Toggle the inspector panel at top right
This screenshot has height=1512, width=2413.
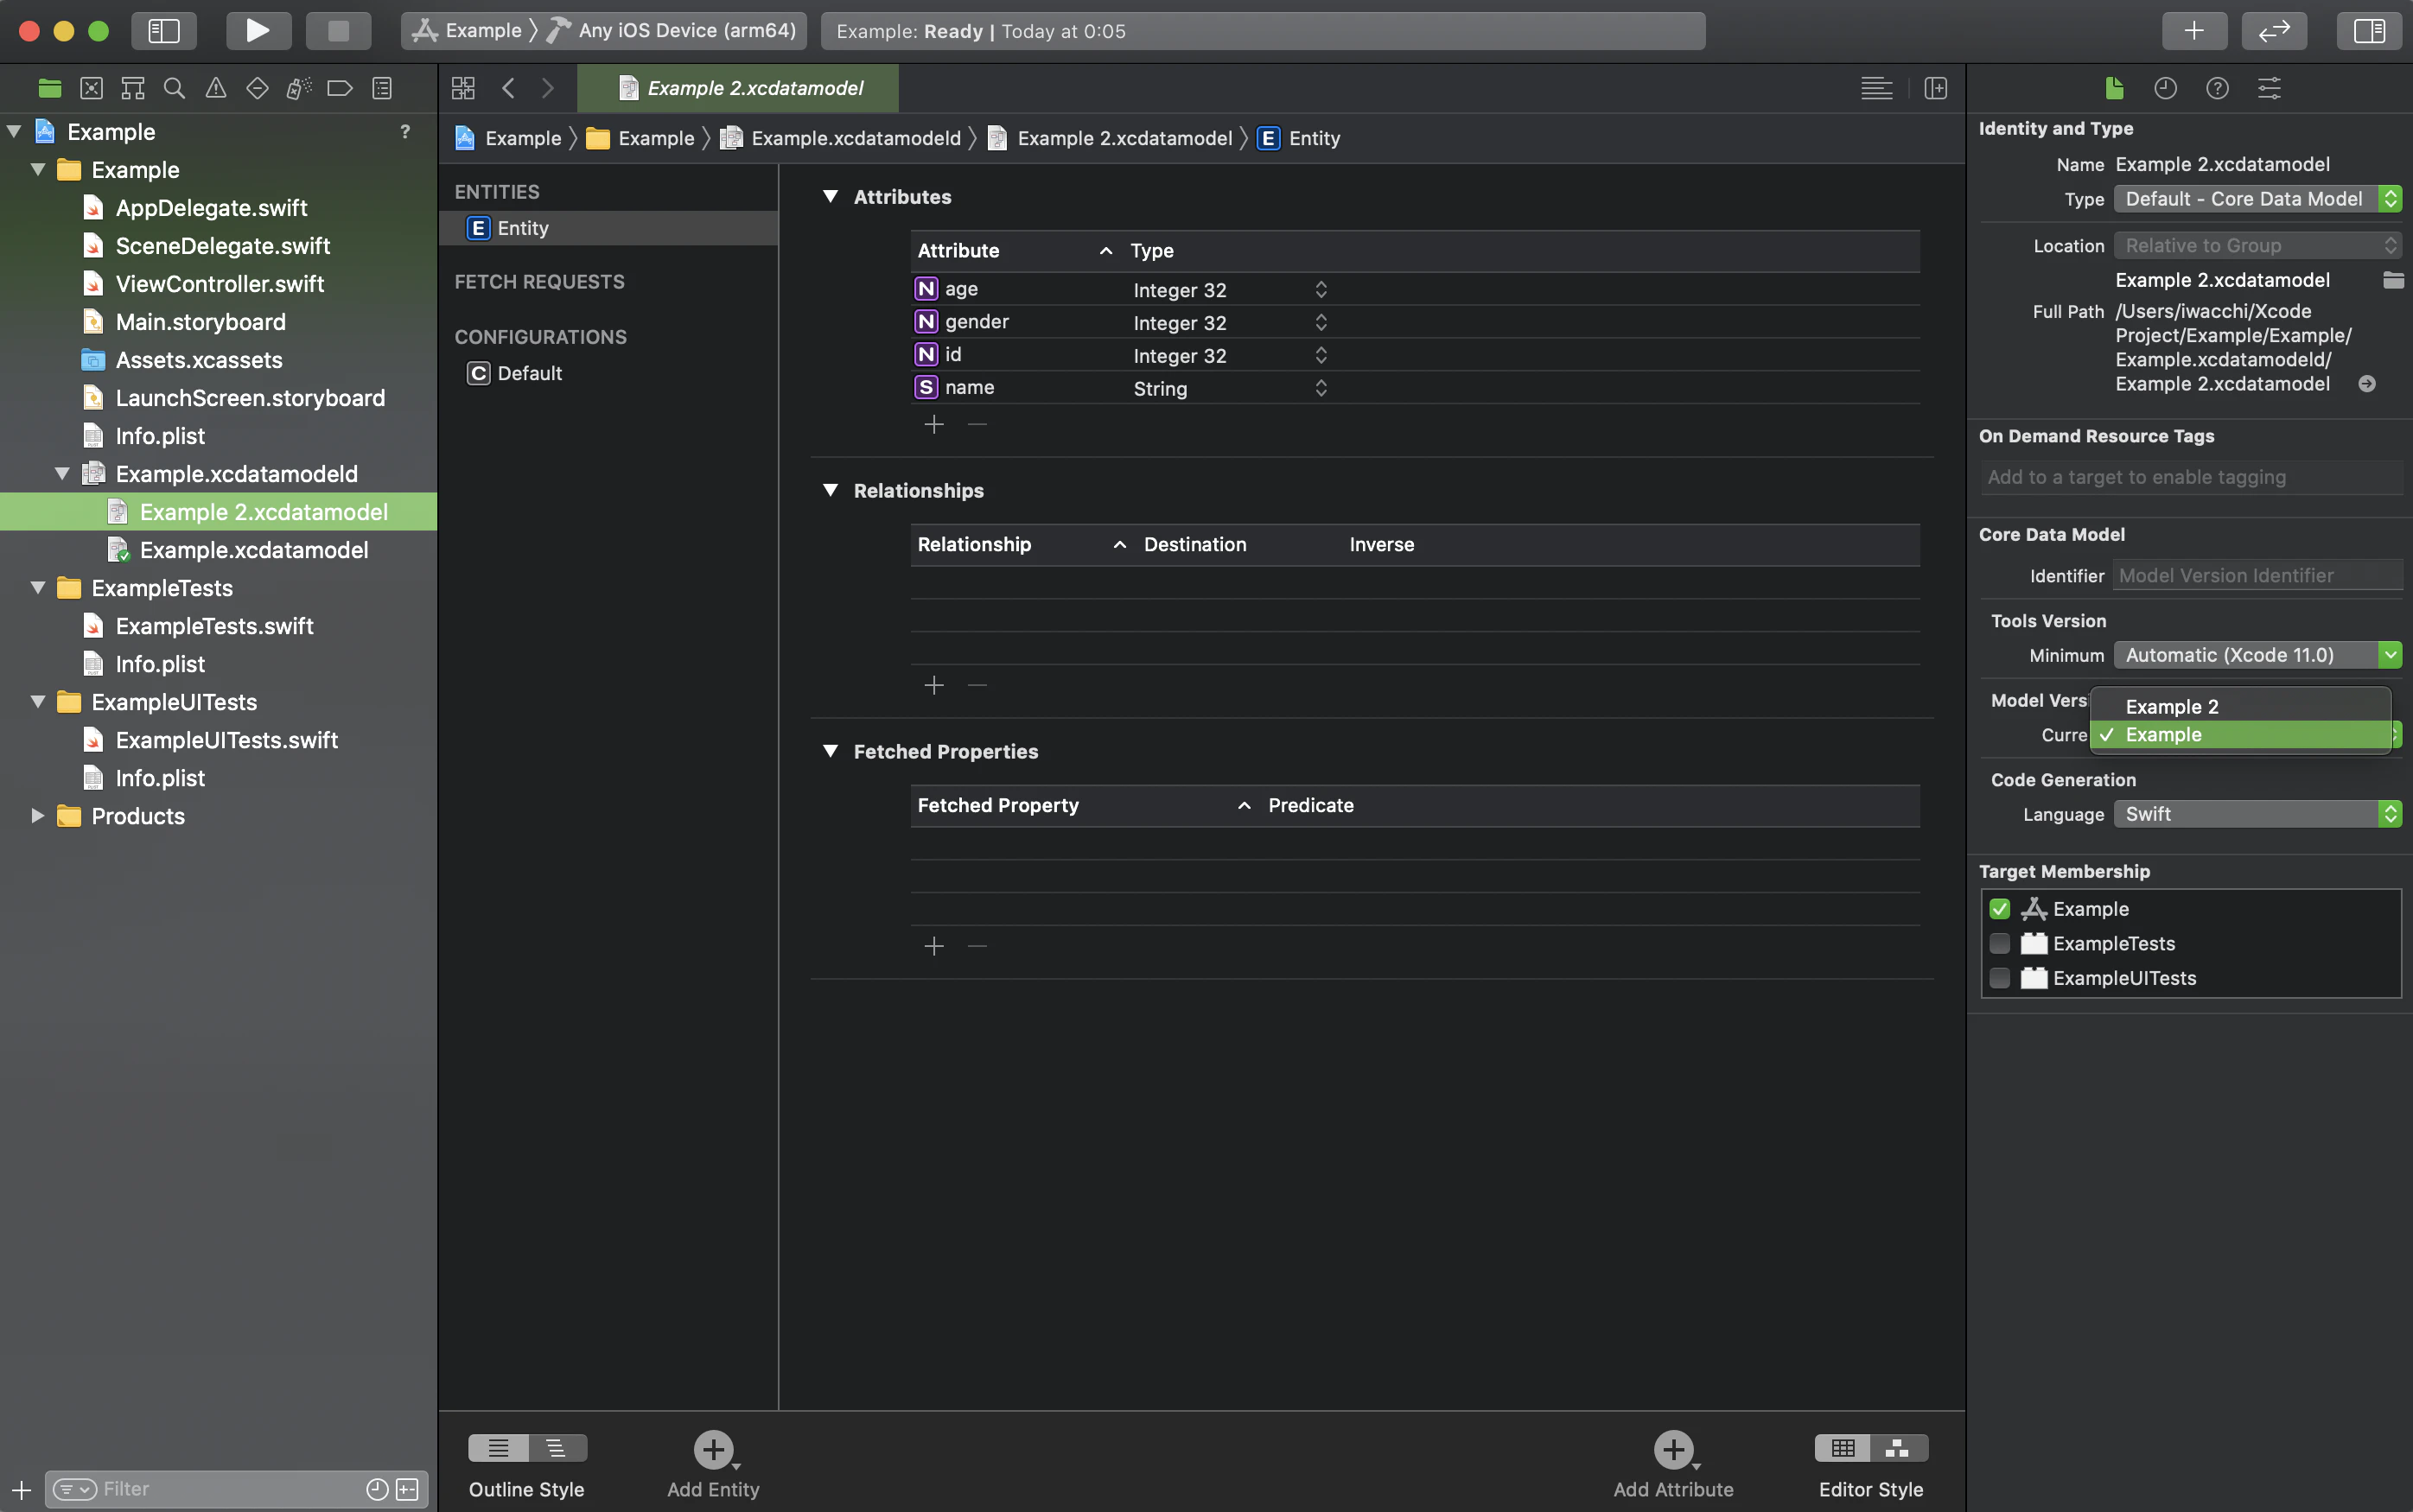tap(2369, 30)
